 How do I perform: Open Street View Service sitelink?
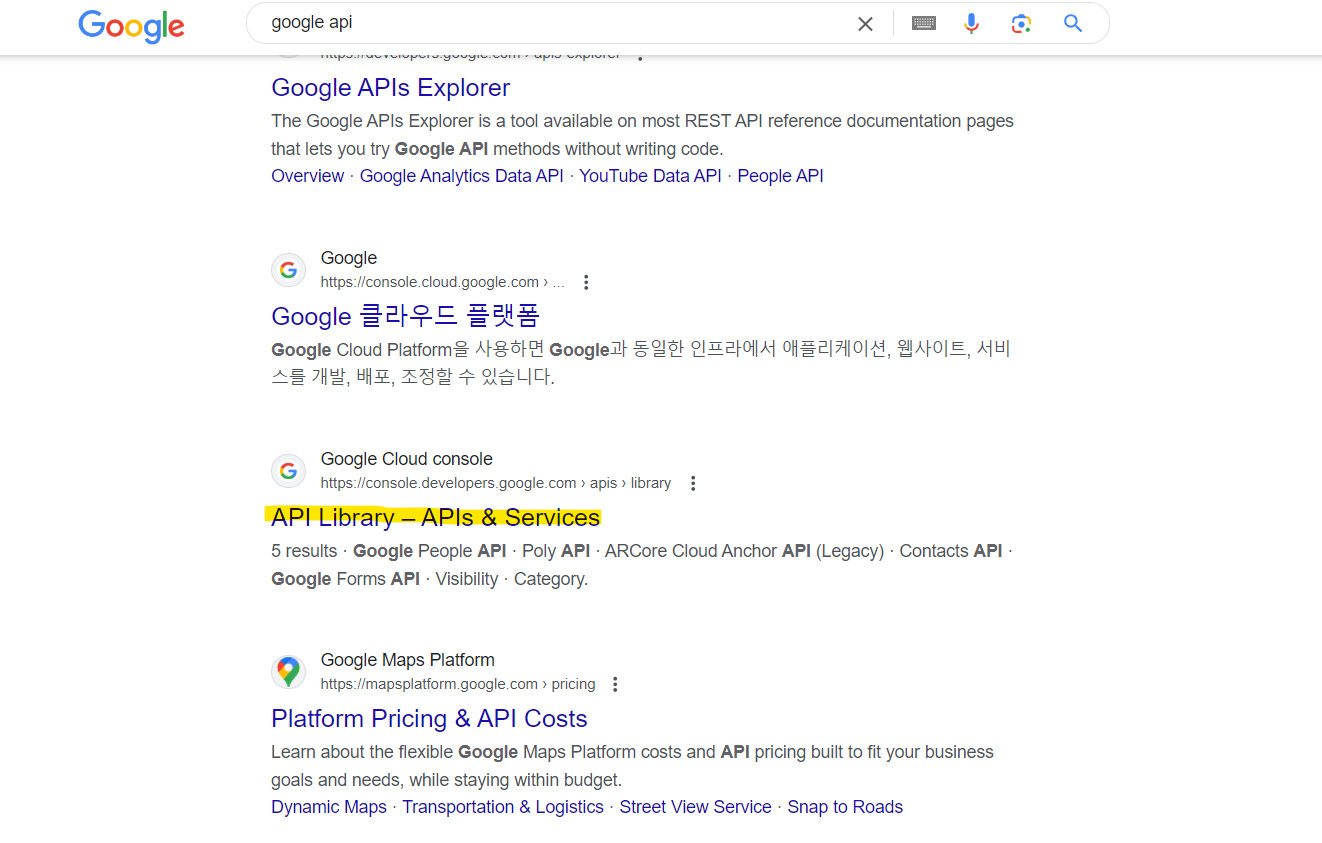coord(695,807)
